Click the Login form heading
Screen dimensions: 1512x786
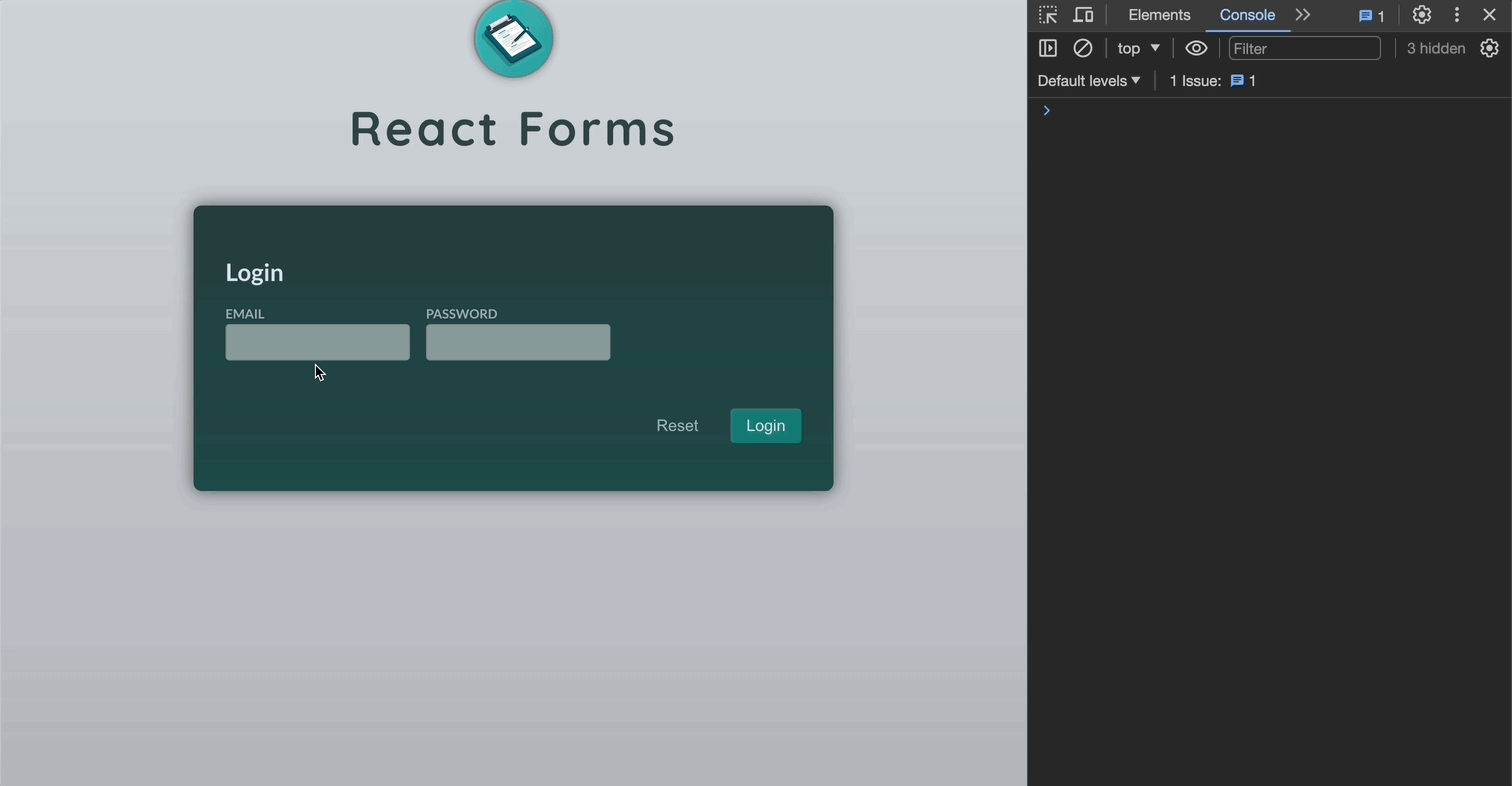[x=254, y=273]
